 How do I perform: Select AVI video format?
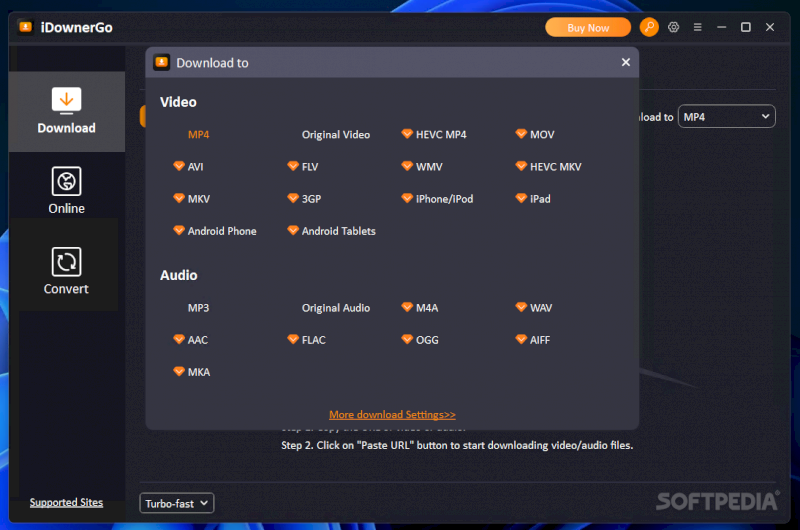[x=195, y=167]
